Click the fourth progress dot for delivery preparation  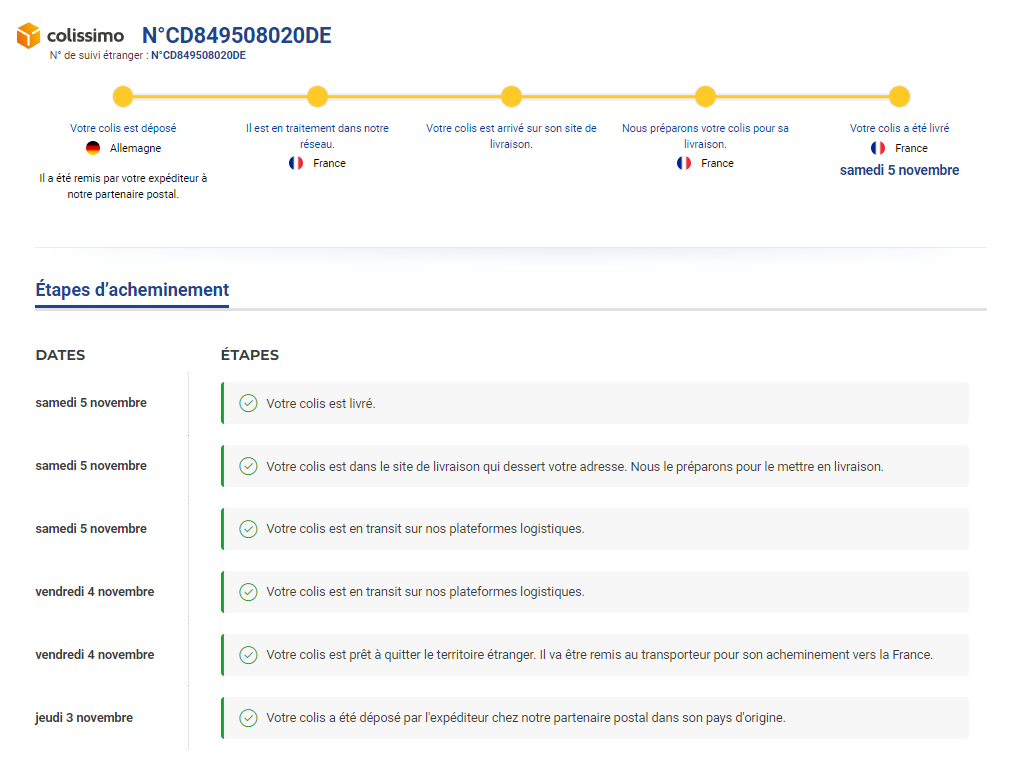[705, 97]
